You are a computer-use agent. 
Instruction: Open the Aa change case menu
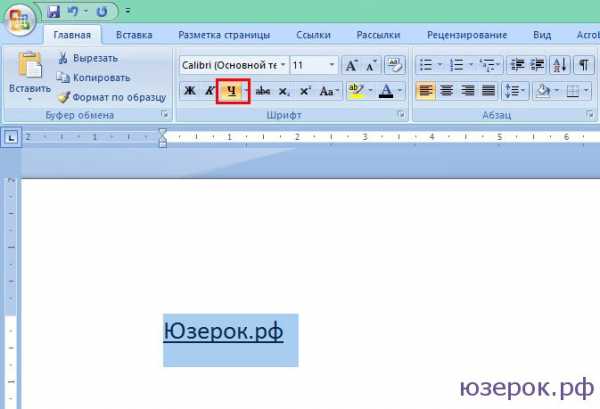pyautogui.click(x=329, y=91)
